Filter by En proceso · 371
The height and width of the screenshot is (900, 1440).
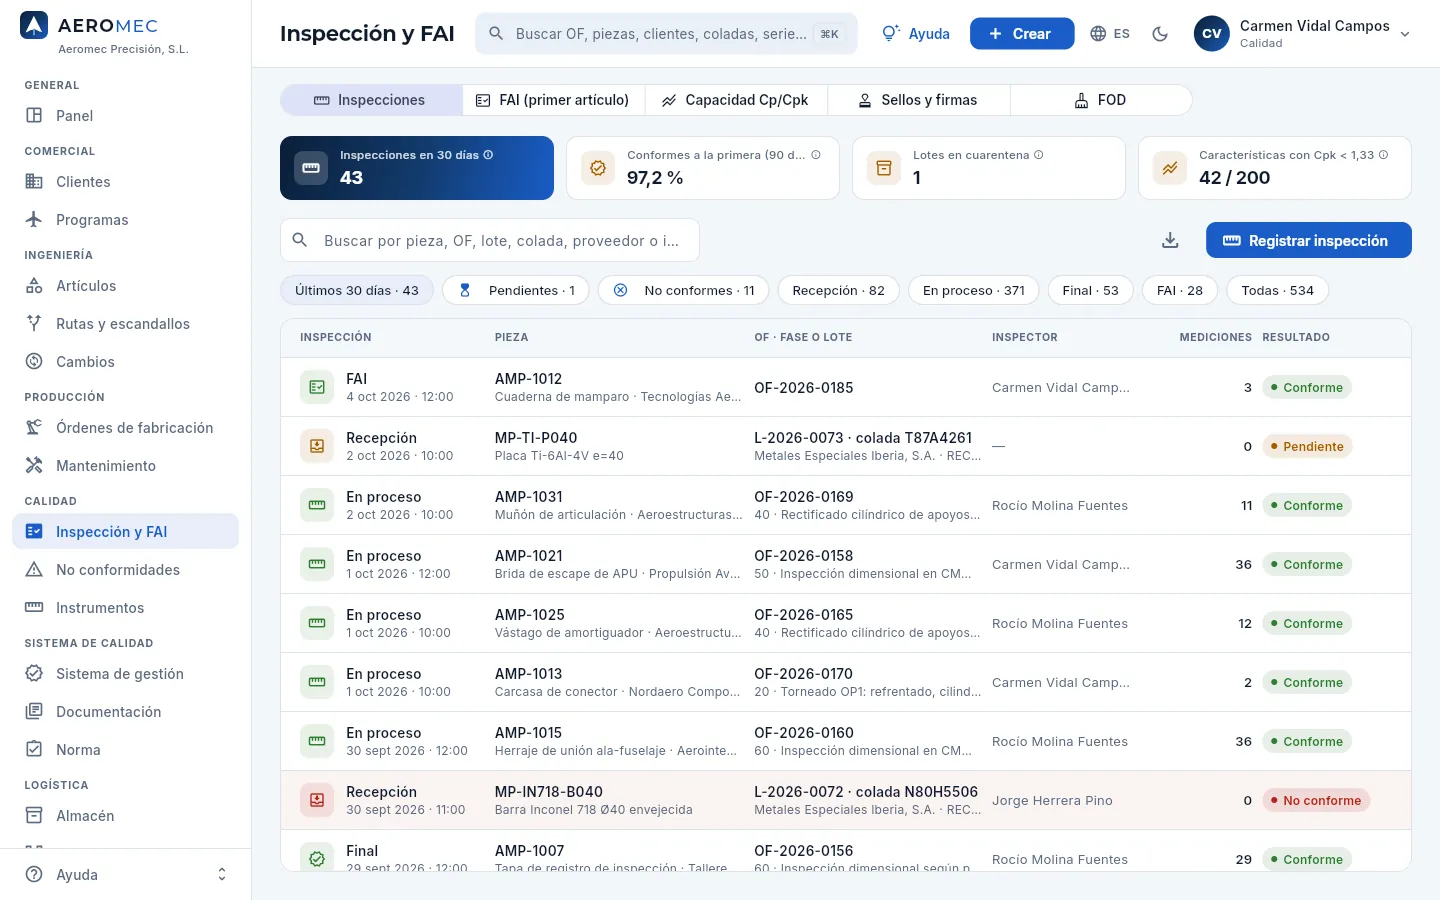pyautogui.click(x=974, y=291)
